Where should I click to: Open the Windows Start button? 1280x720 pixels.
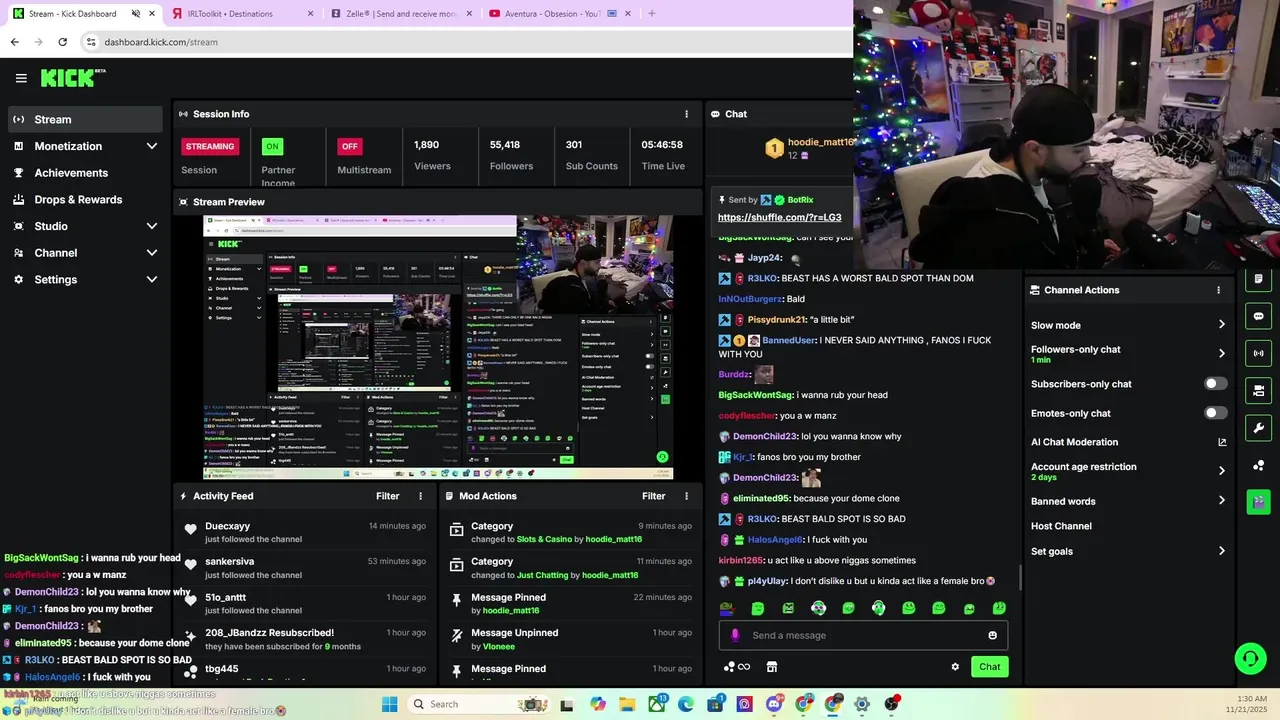[x=389, y=704]
